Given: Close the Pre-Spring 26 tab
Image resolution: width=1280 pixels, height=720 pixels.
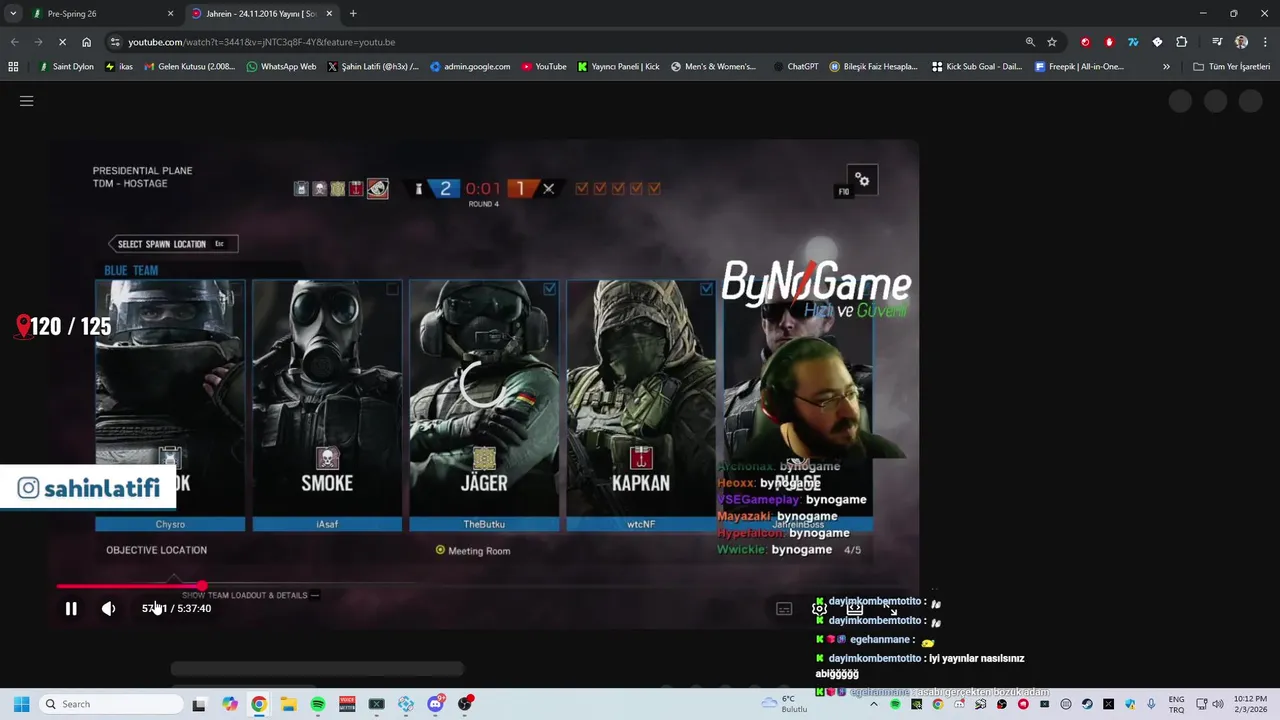Looking at the screenshot, I should [170, 14].
